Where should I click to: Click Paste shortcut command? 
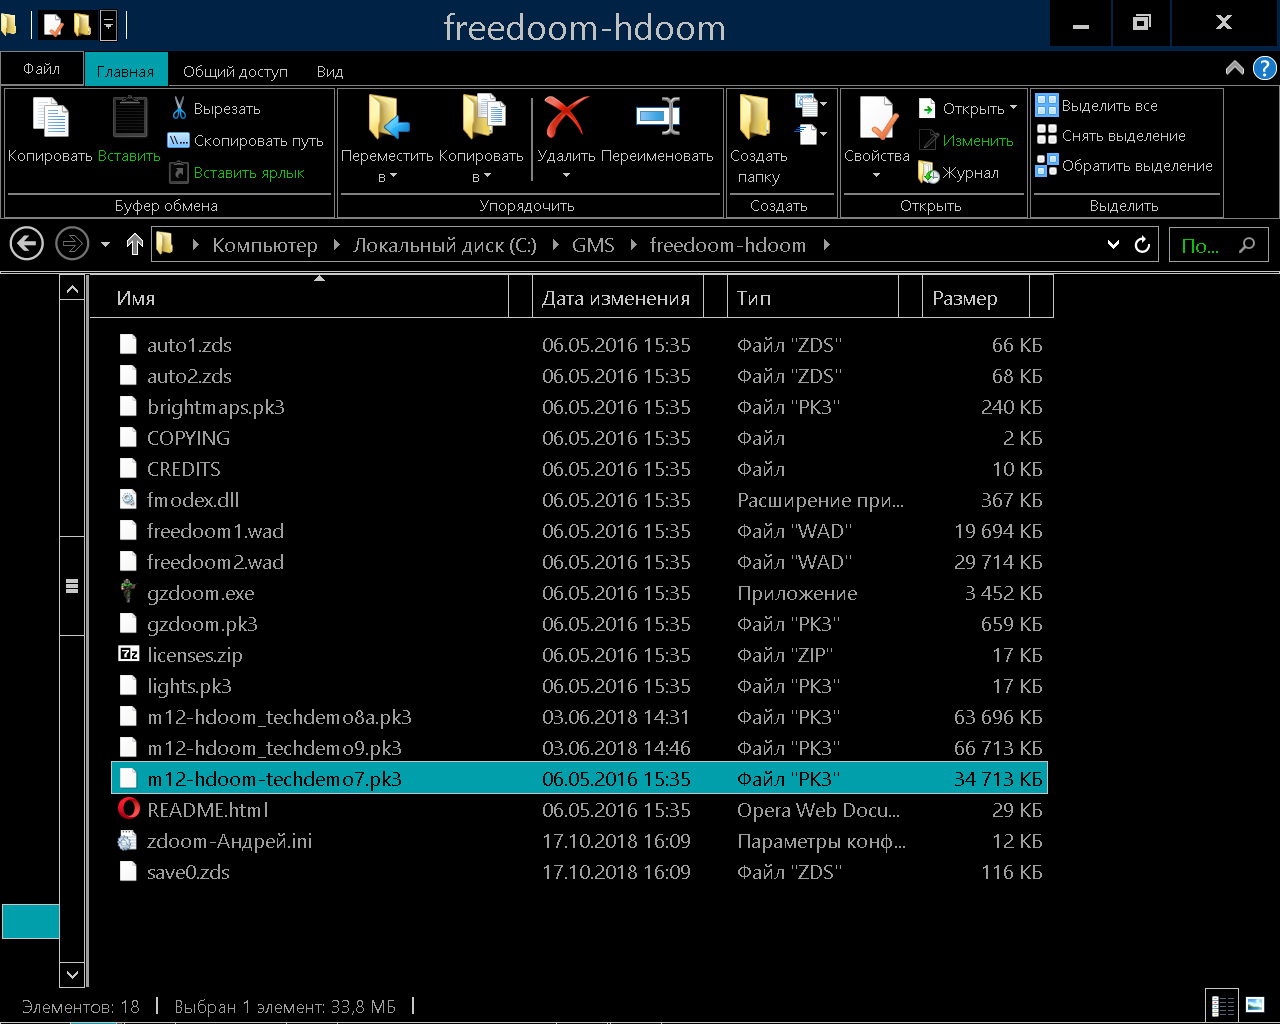pos(237,172)
